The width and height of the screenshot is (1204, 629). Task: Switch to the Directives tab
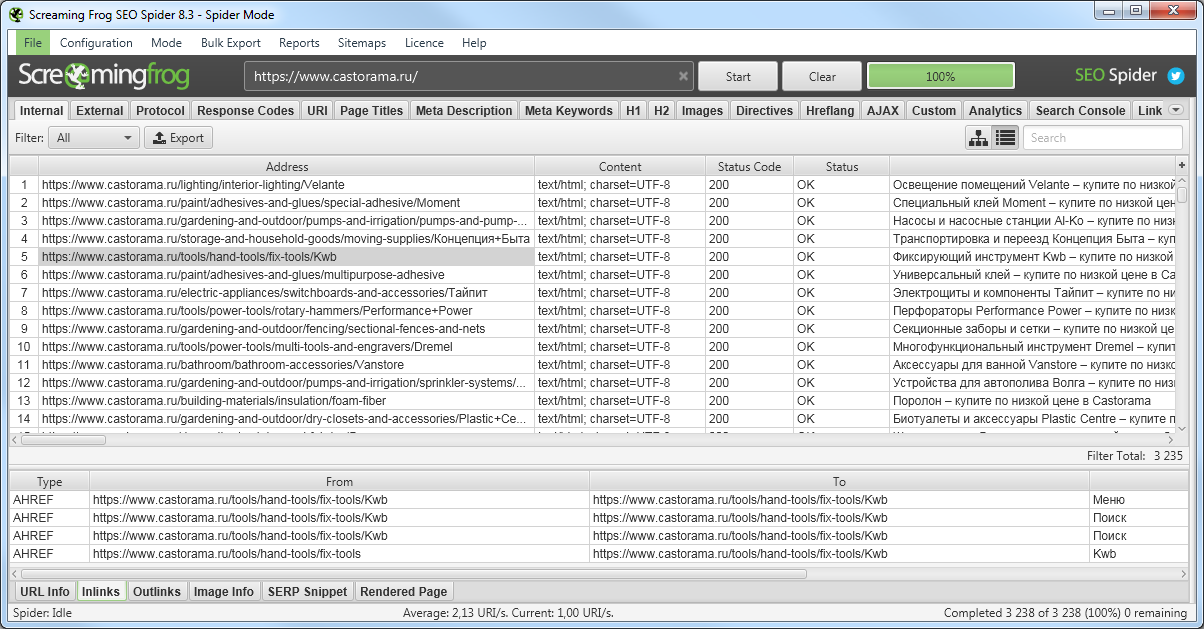coord(765,111)
